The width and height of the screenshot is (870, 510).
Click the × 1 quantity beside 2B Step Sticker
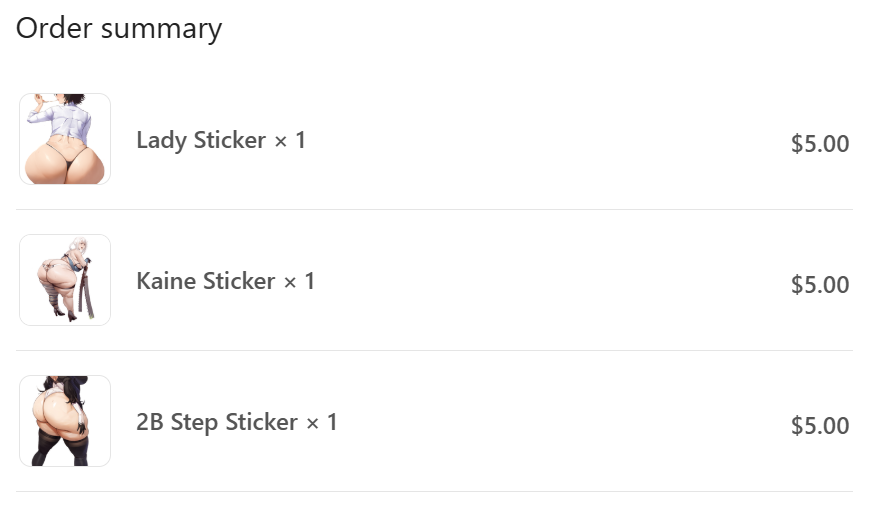pos(322,422)
